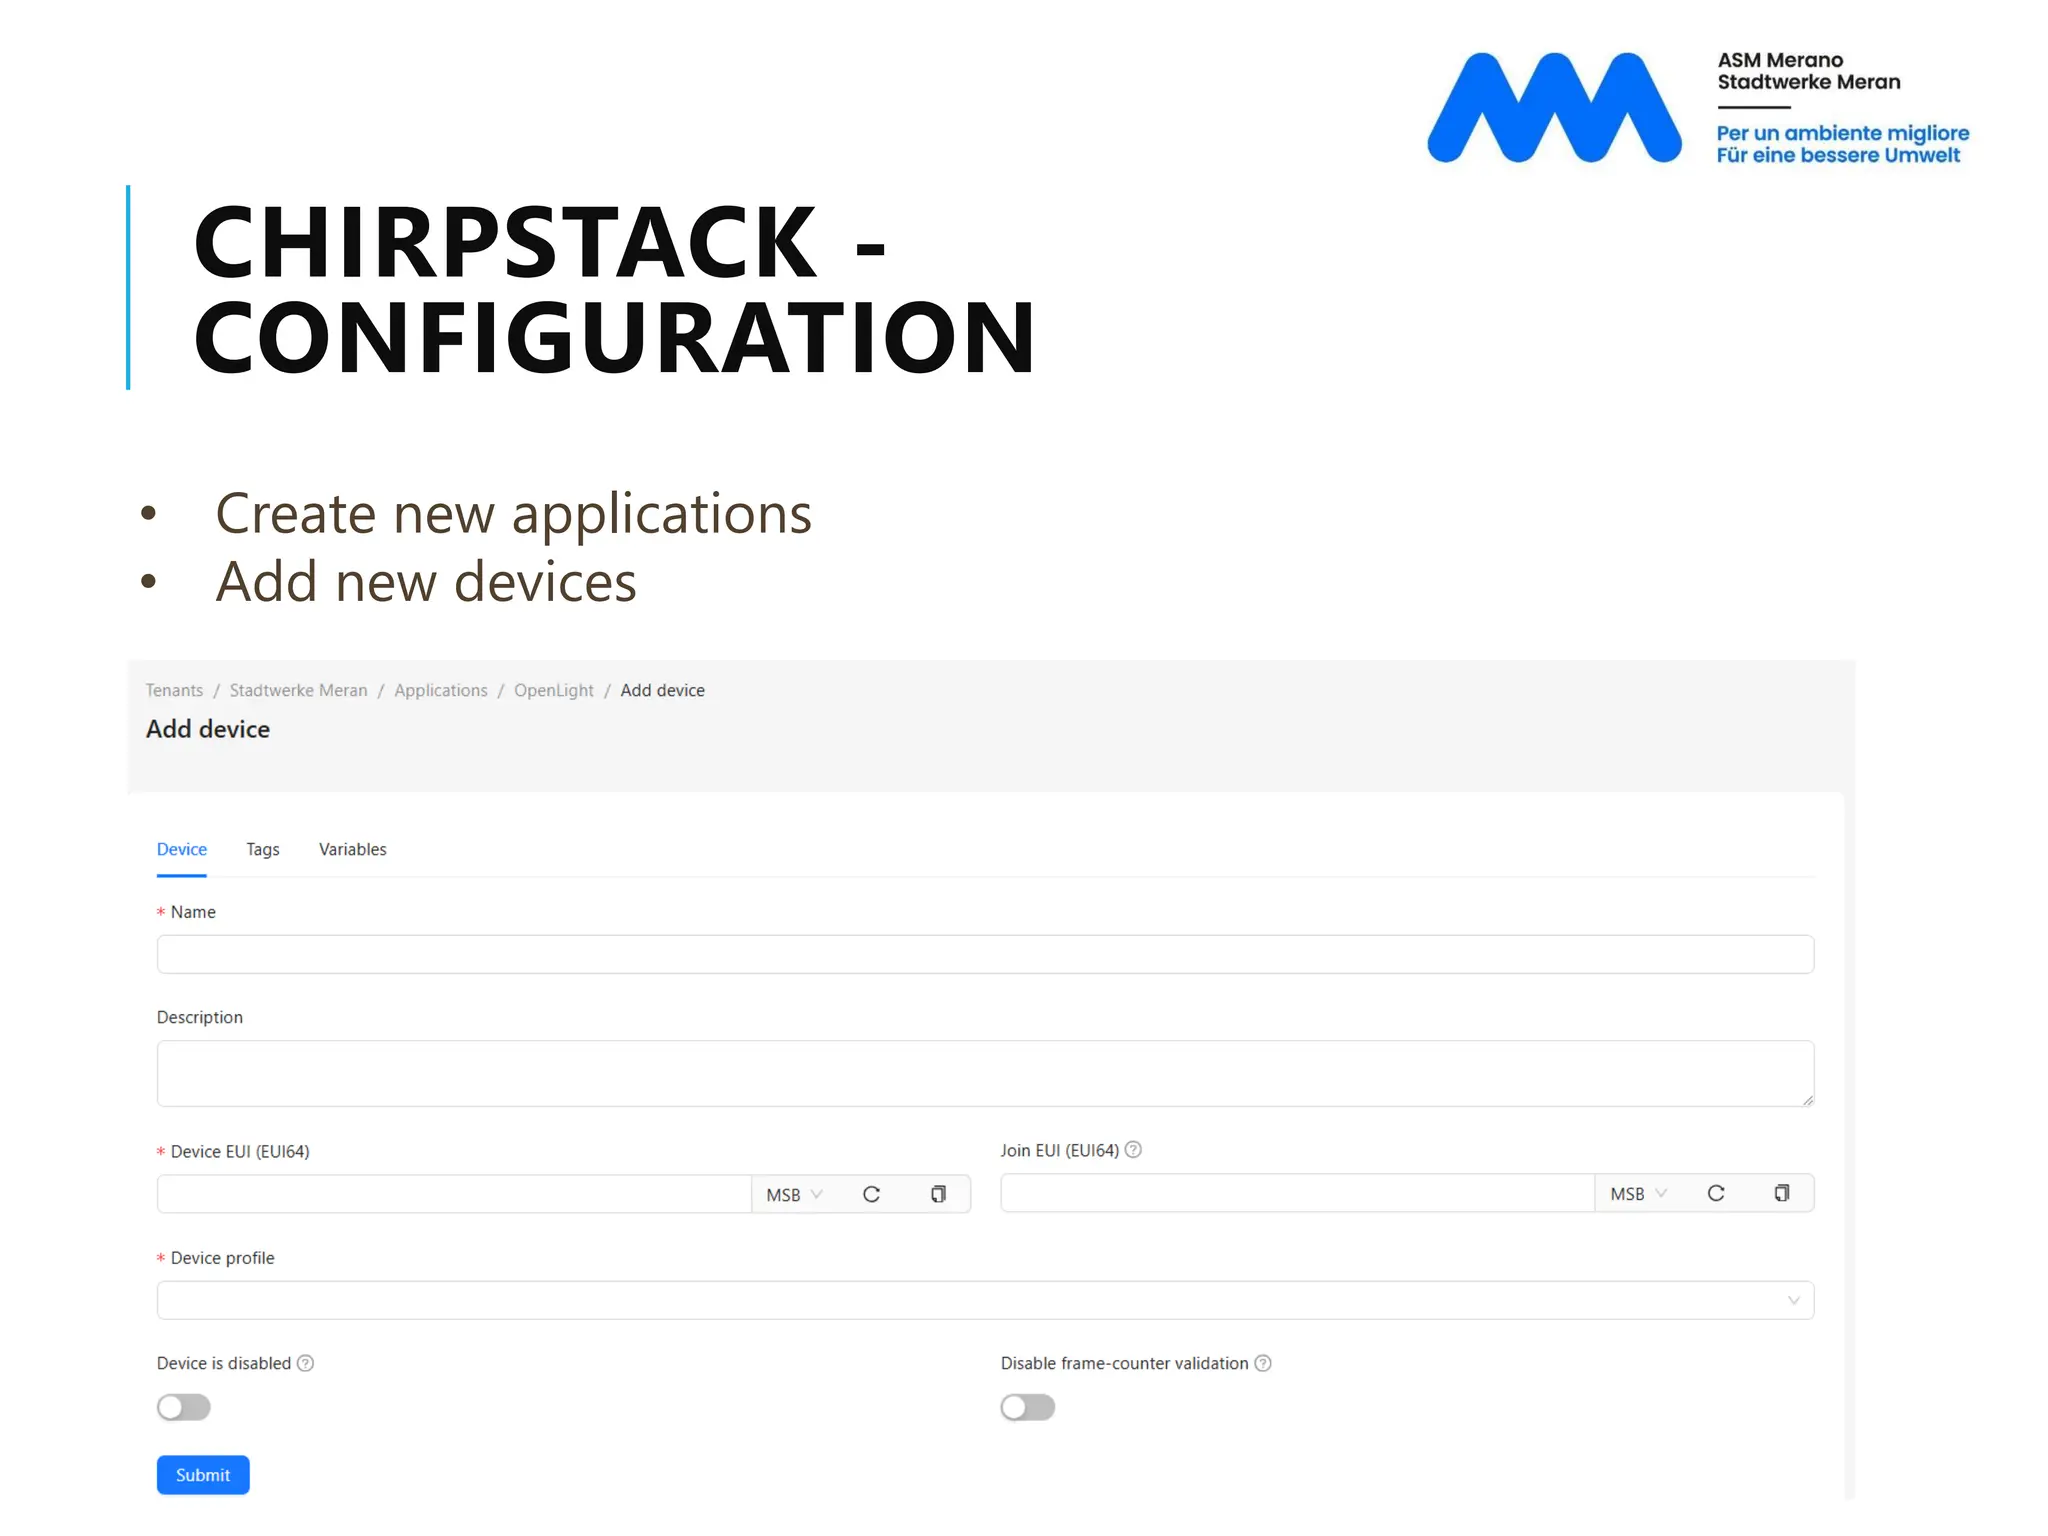Show help for Join EUI field
The width and height of the screenshot is (2048, 1536).
1133,1150
